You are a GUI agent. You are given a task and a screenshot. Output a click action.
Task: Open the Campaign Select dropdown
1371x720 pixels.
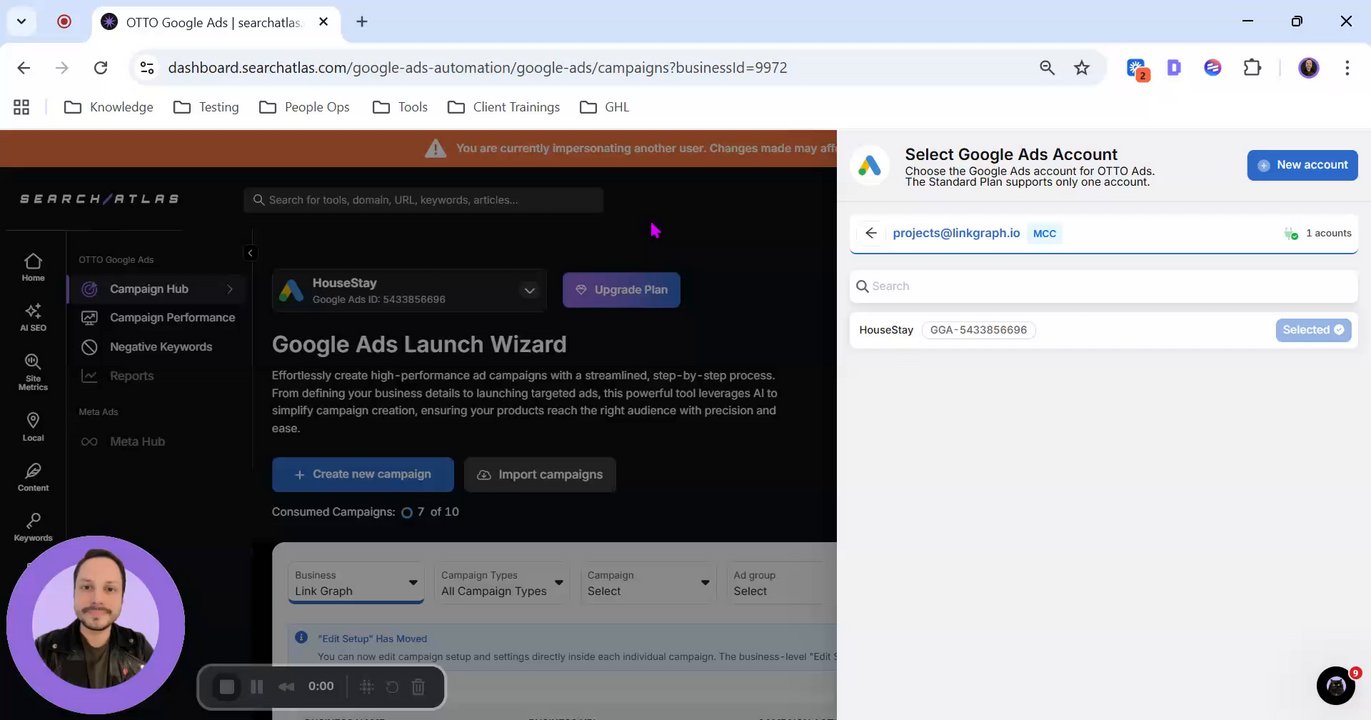click(648, 583)
